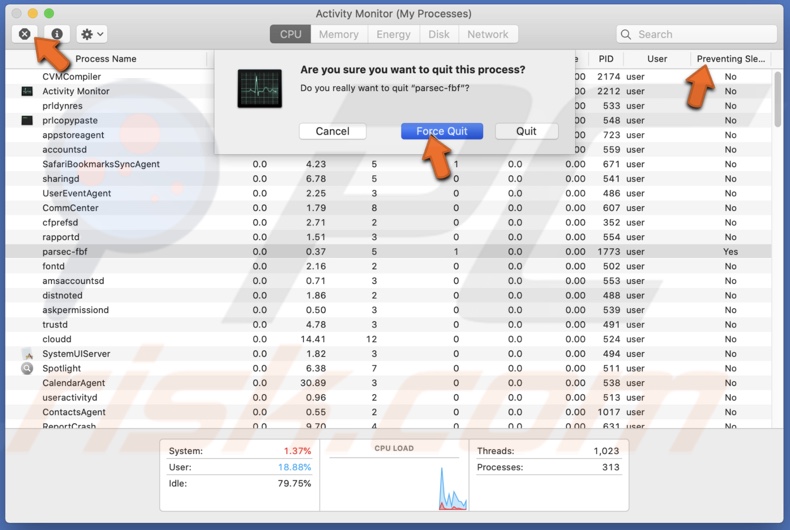This screenshot has height=530, width=790.
Task: Click the SystemUIServer process name
Action: (x=76, y=354)
